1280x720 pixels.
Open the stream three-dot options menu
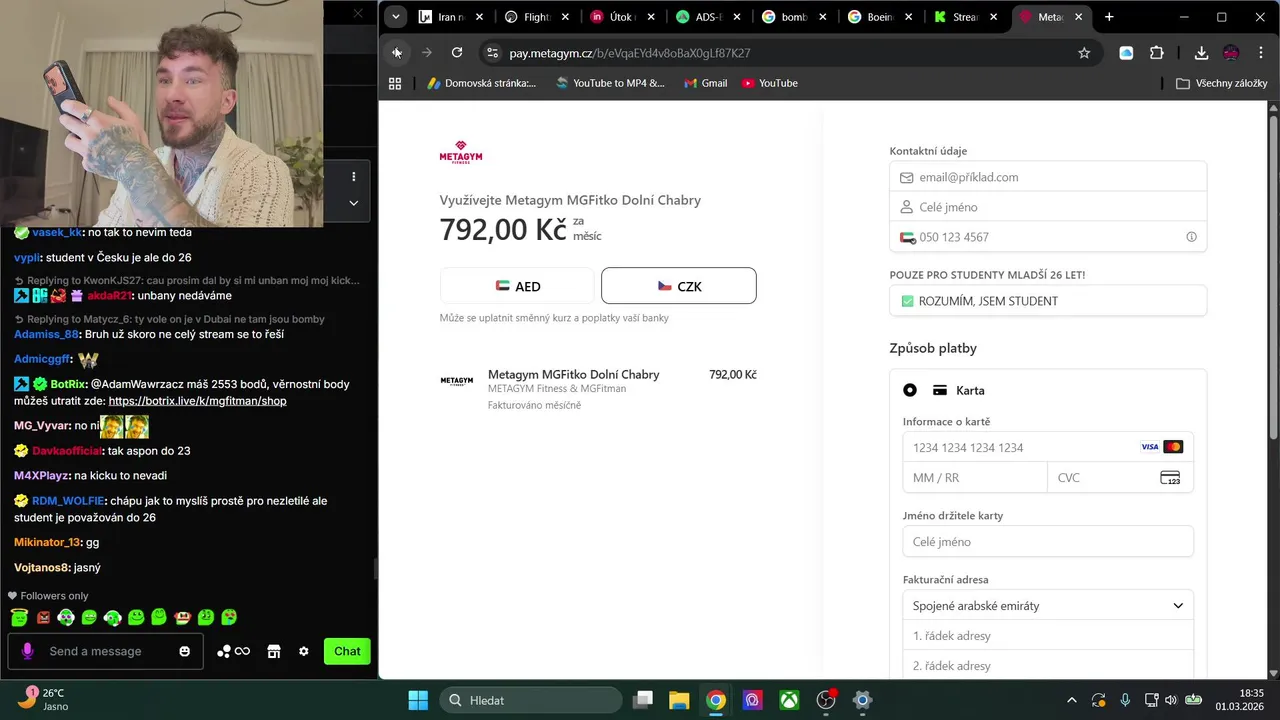pyautogui.click(x=353, y=177)
